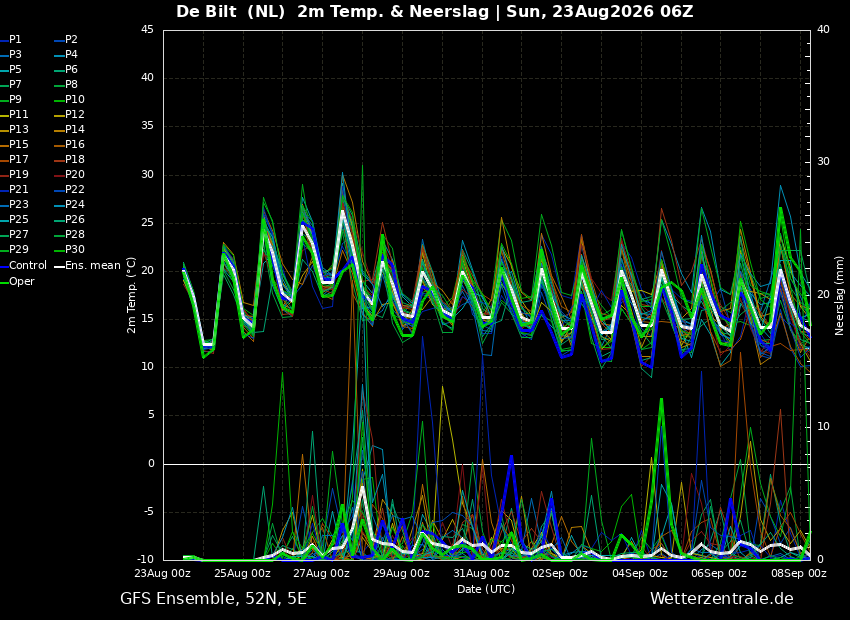
Task: Click the P1 legend label
Action: tap(15, 40)
